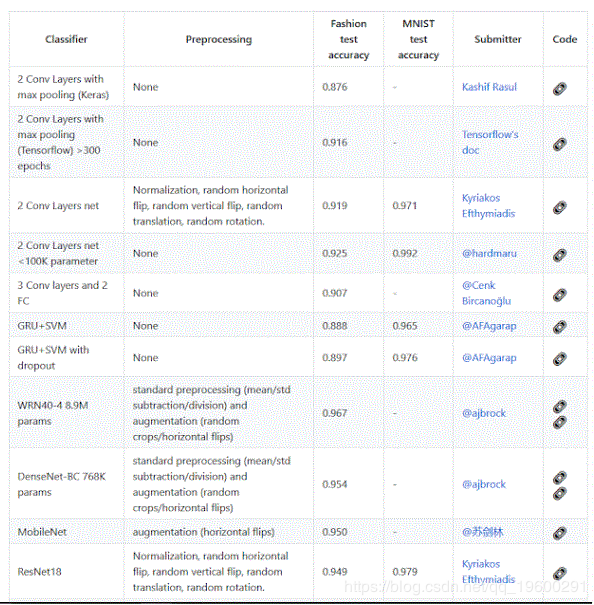Open code link icon for MobileNet row

point(560,533)
